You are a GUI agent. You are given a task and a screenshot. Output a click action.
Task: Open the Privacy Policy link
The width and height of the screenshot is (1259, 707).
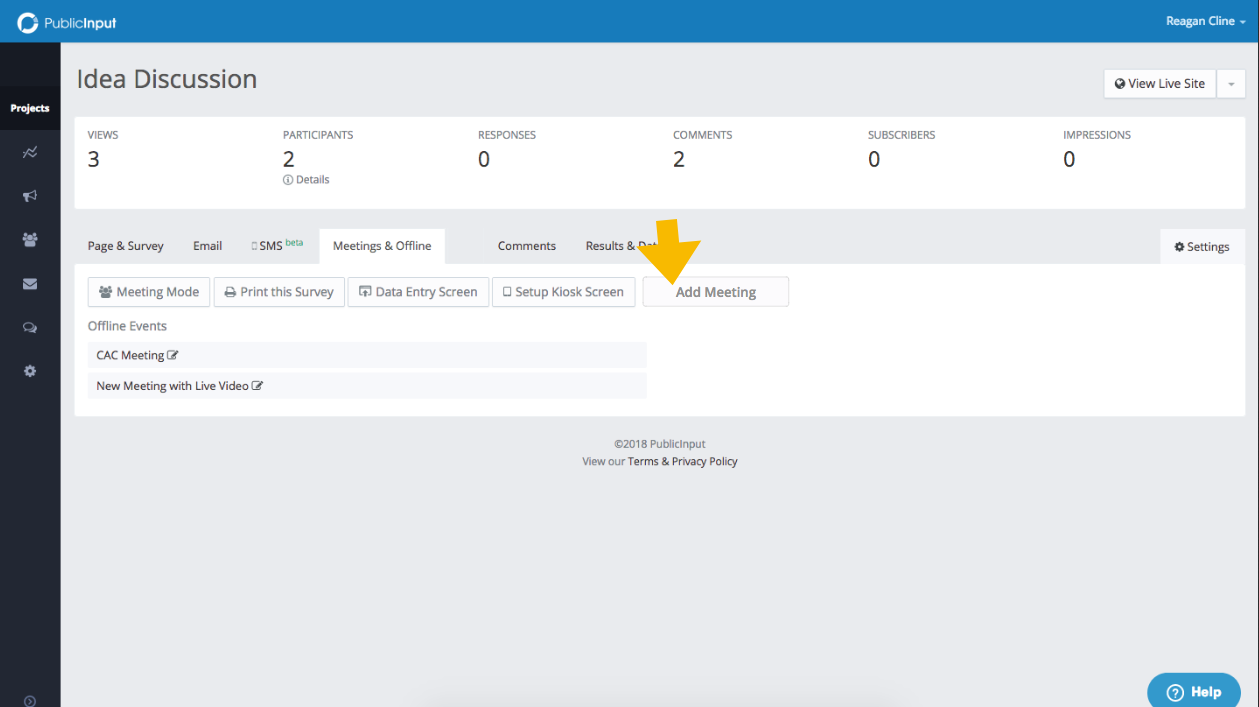coord(704,461)
